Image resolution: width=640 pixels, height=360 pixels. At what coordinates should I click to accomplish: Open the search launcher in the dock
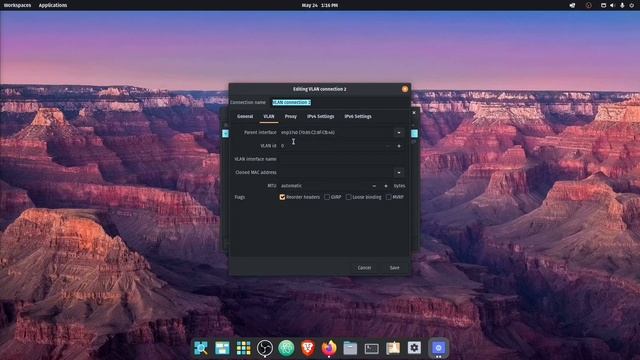coord(201,348)
